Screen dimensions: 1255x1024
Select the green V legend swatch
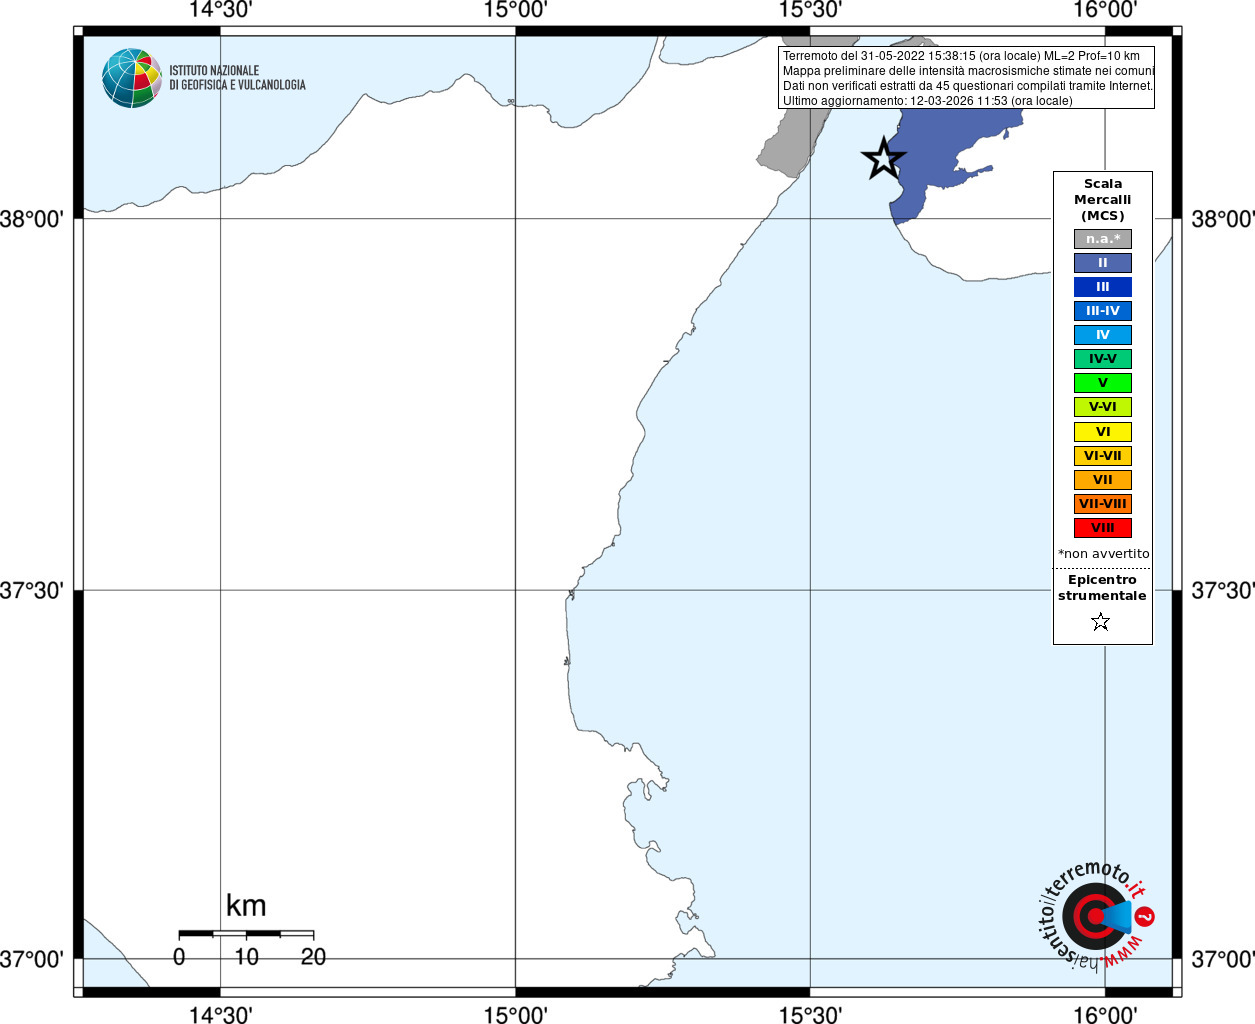tap(1103, 383)
